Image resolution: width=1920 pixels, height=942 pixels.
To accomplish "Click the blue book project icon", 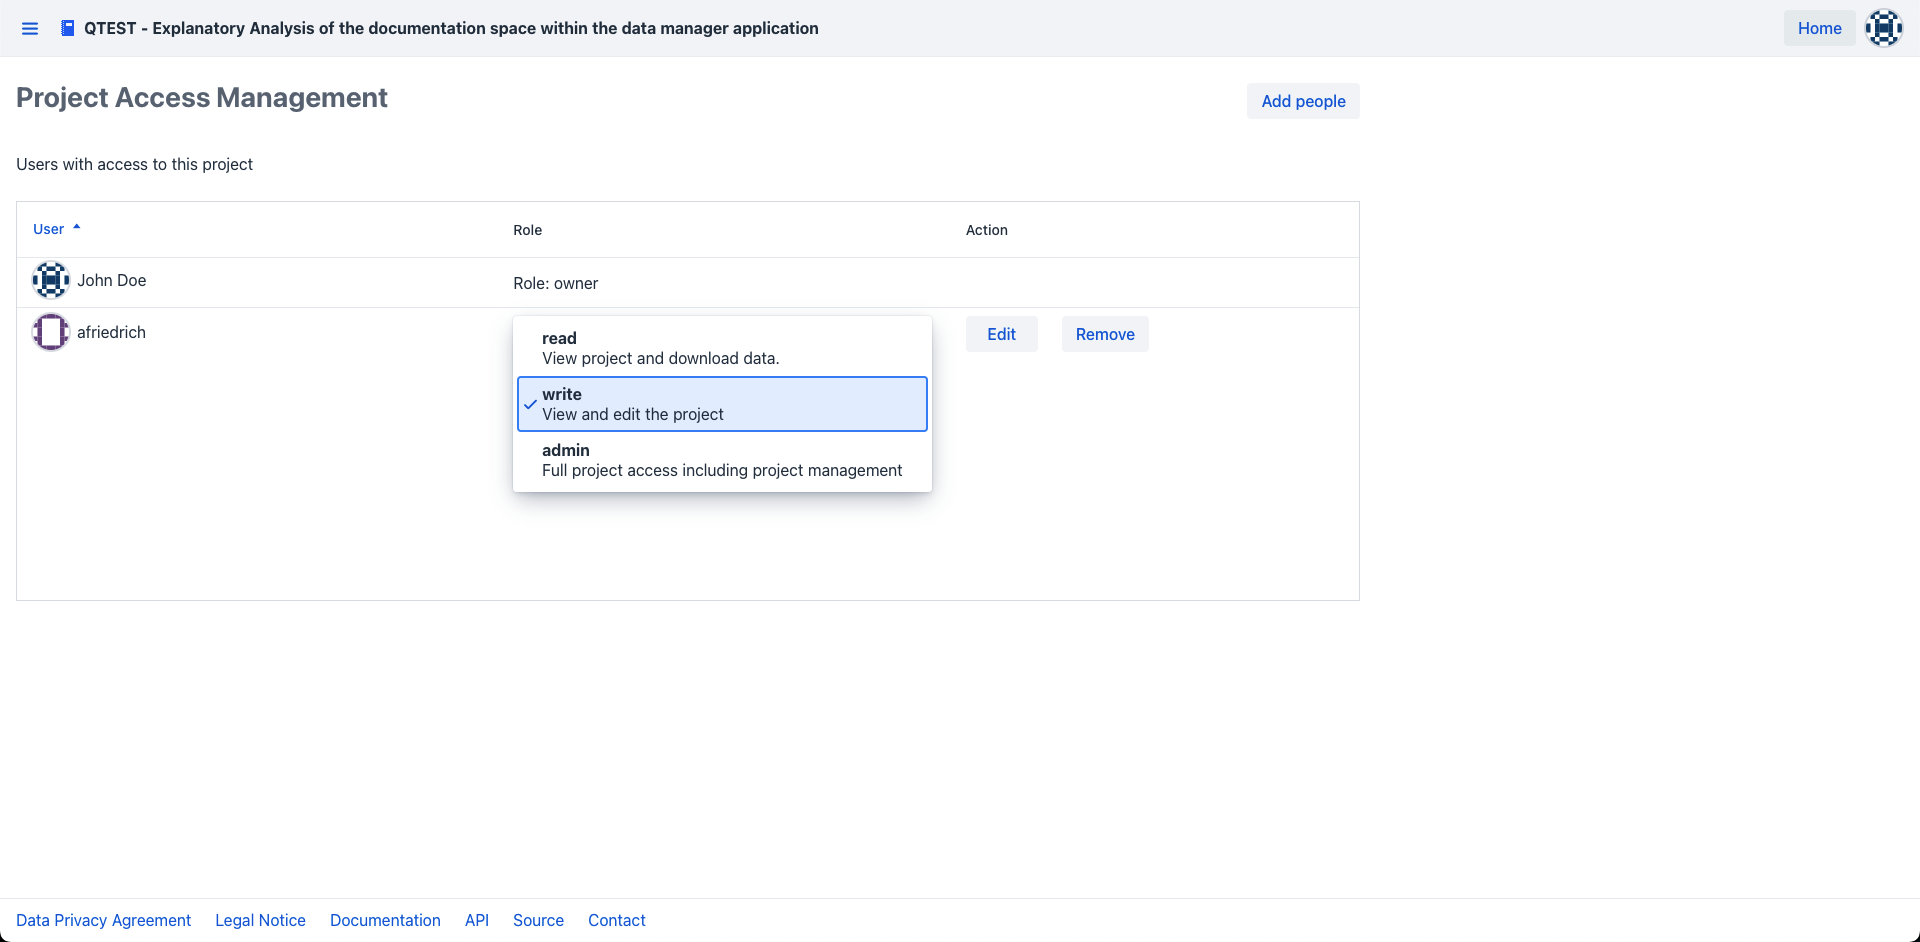I will [x=67, y=28].
